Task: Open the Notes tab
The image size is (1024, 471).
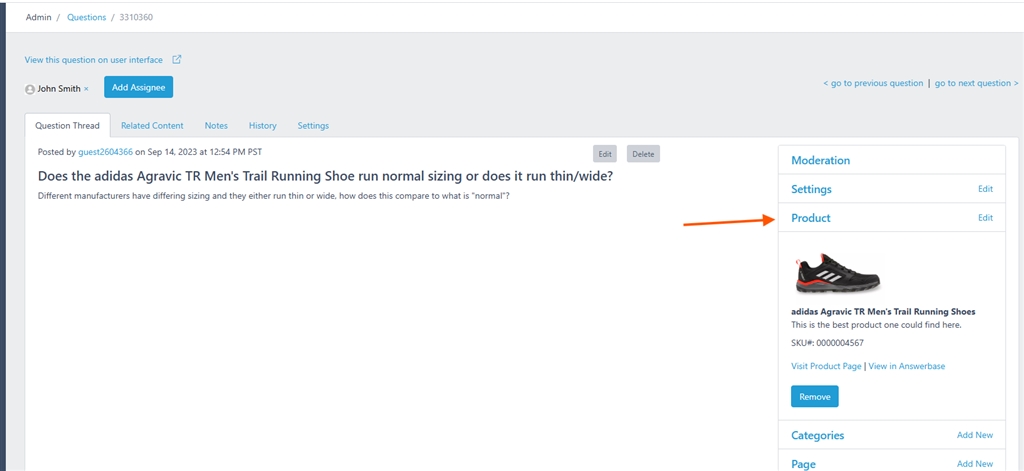Action: coord(216,125)
